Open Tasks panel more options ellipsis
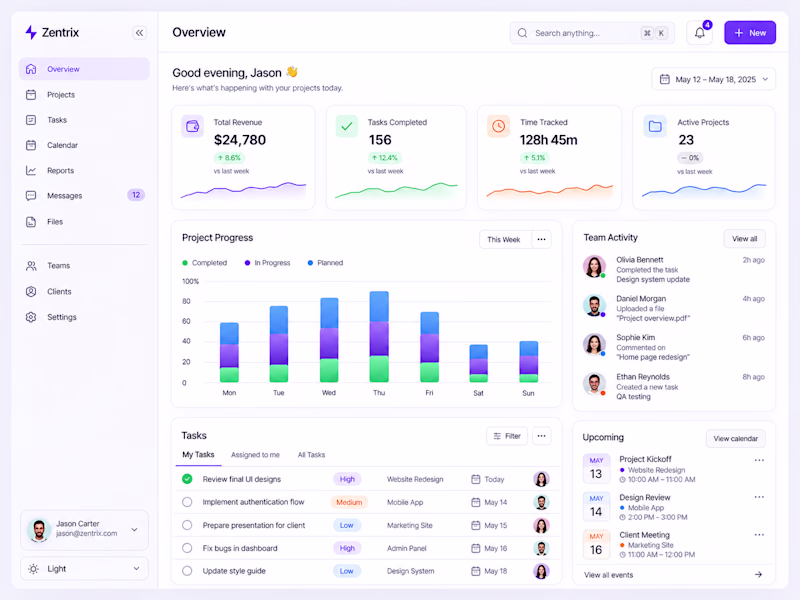The height and width of the screenshot is (600, 800). pyautogui.click(x=541, y=436)
